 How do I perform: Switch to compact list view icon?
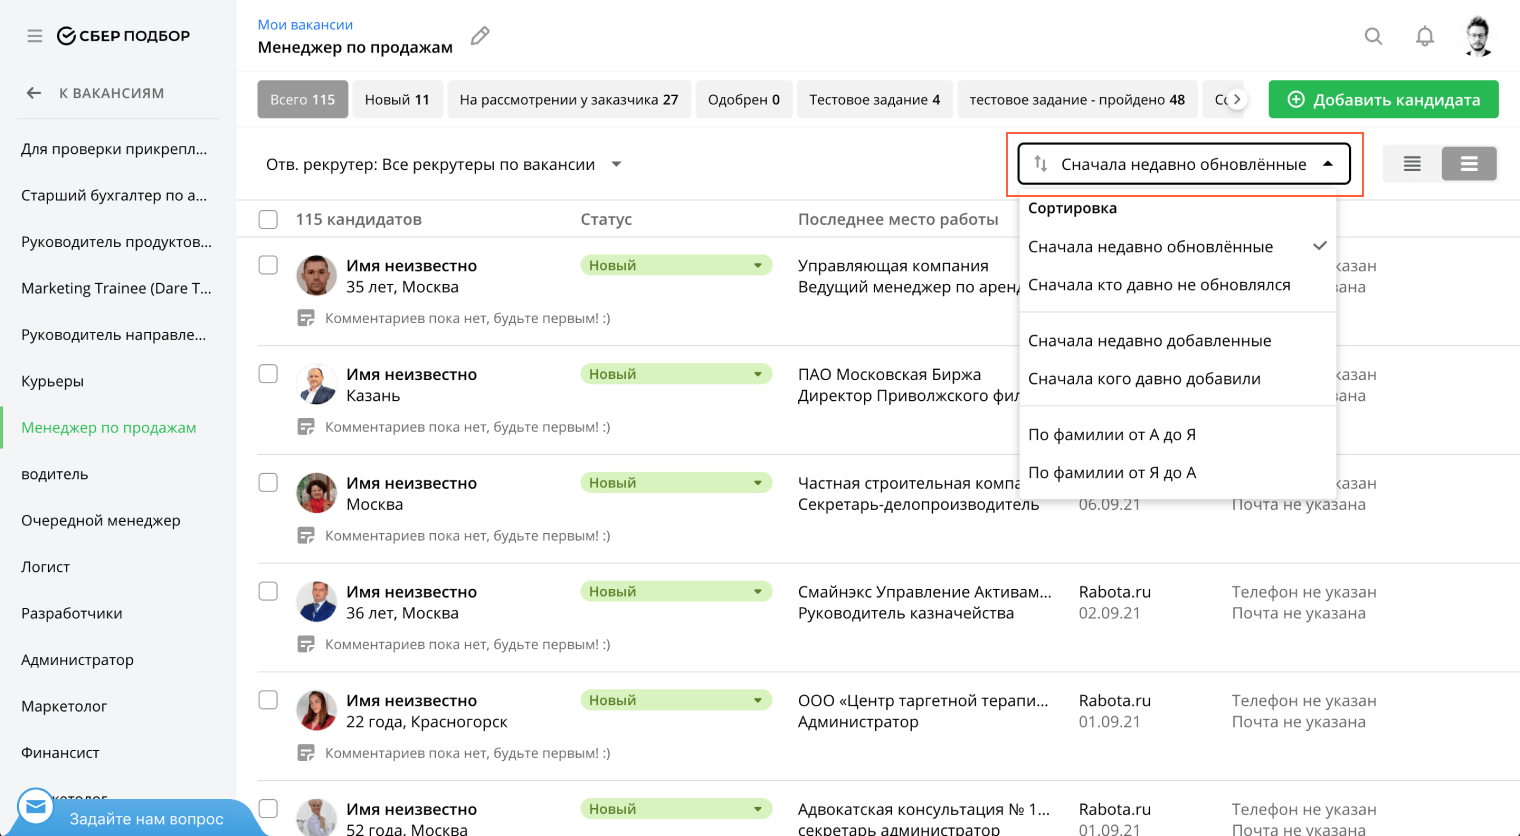coord(1412,164)
